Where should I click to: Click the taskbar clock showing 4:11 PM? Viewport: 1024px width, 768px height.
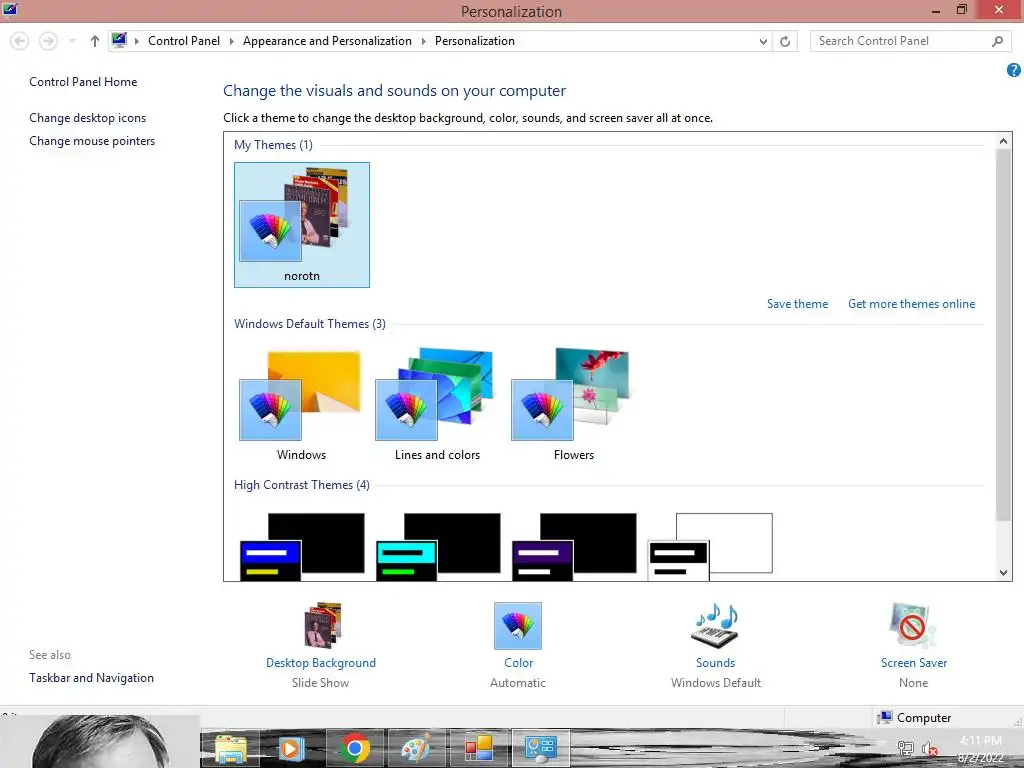click(x=980, y=749)
